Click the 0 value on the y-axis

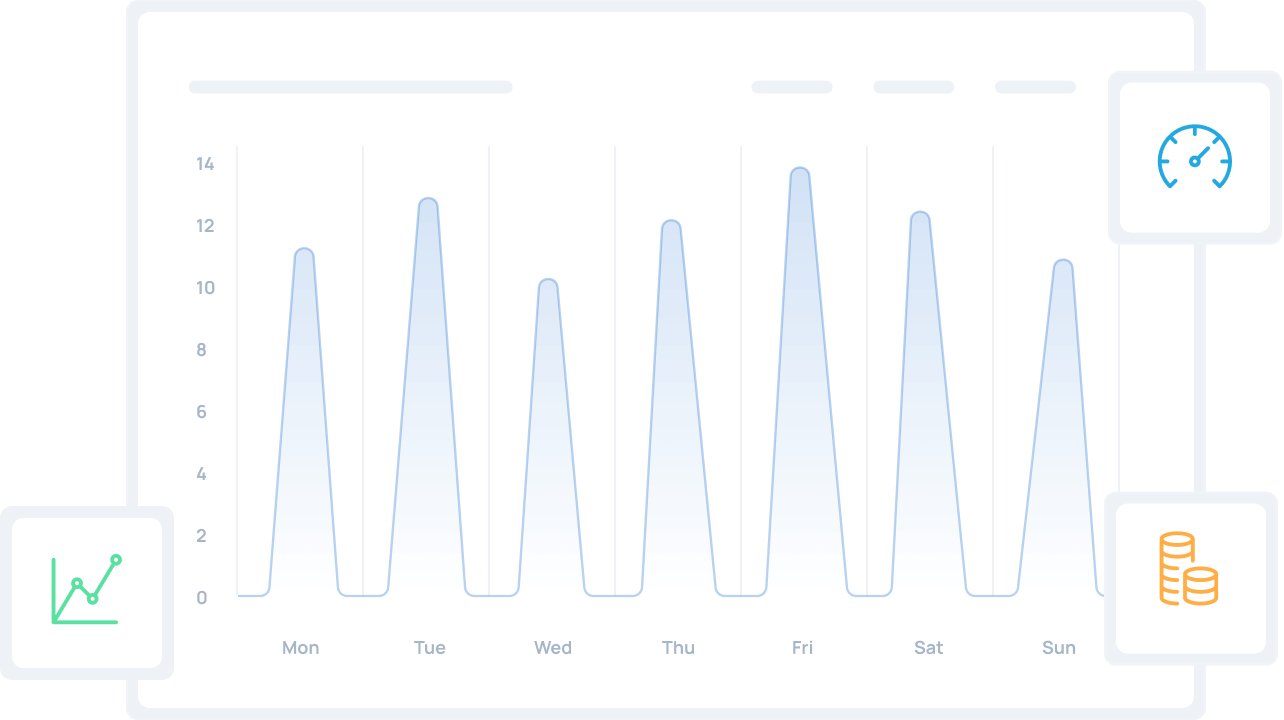pyautogui.click(x=202, y=598)
